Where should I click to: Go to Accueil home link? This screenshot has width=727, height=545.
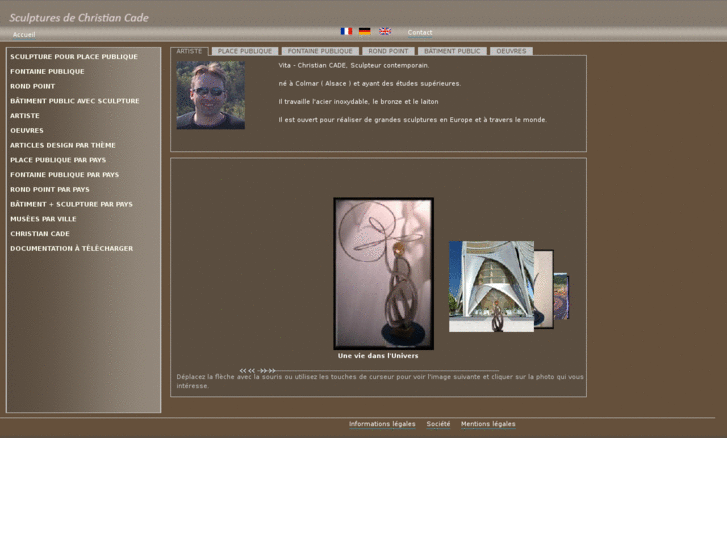24,34
